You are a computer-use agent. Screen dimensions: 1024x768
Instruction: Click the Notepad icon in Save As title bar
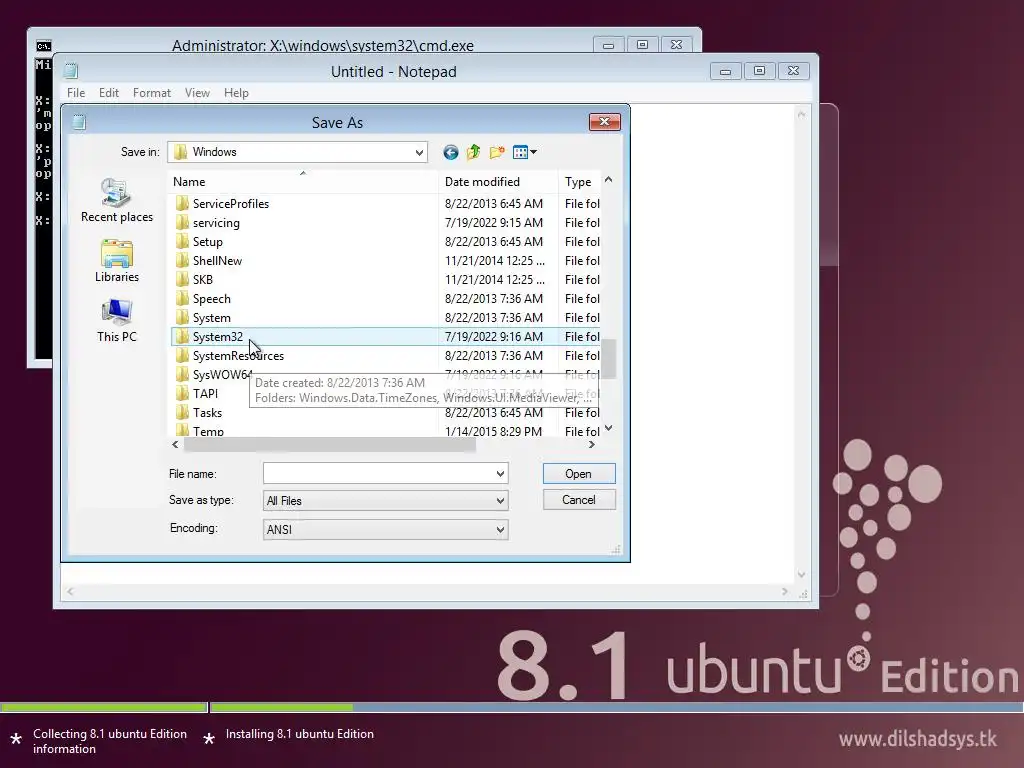click(x=79, y=122)
